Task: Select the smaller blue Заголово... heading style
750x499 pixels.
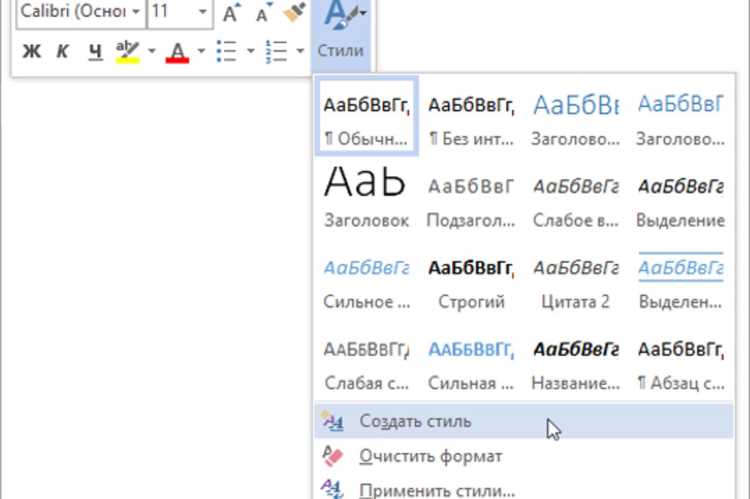Action: pos(681,116)
